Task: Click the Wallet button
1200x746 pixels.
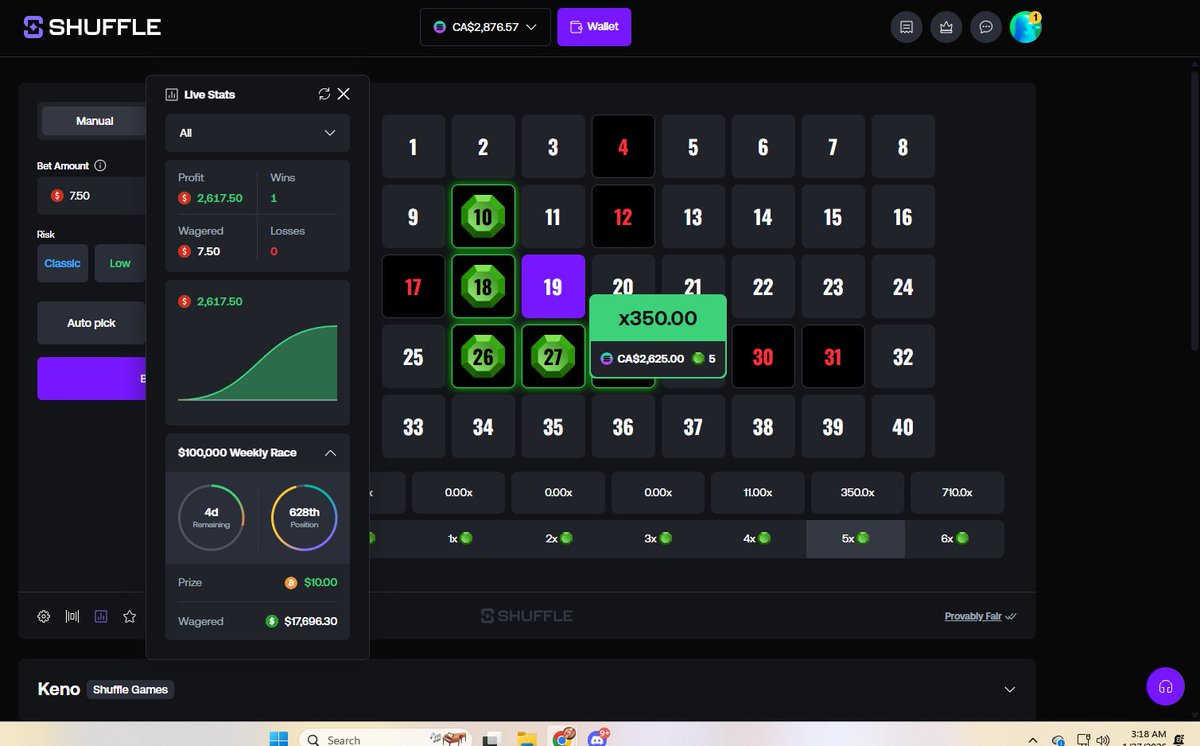Action: point(594,27)
